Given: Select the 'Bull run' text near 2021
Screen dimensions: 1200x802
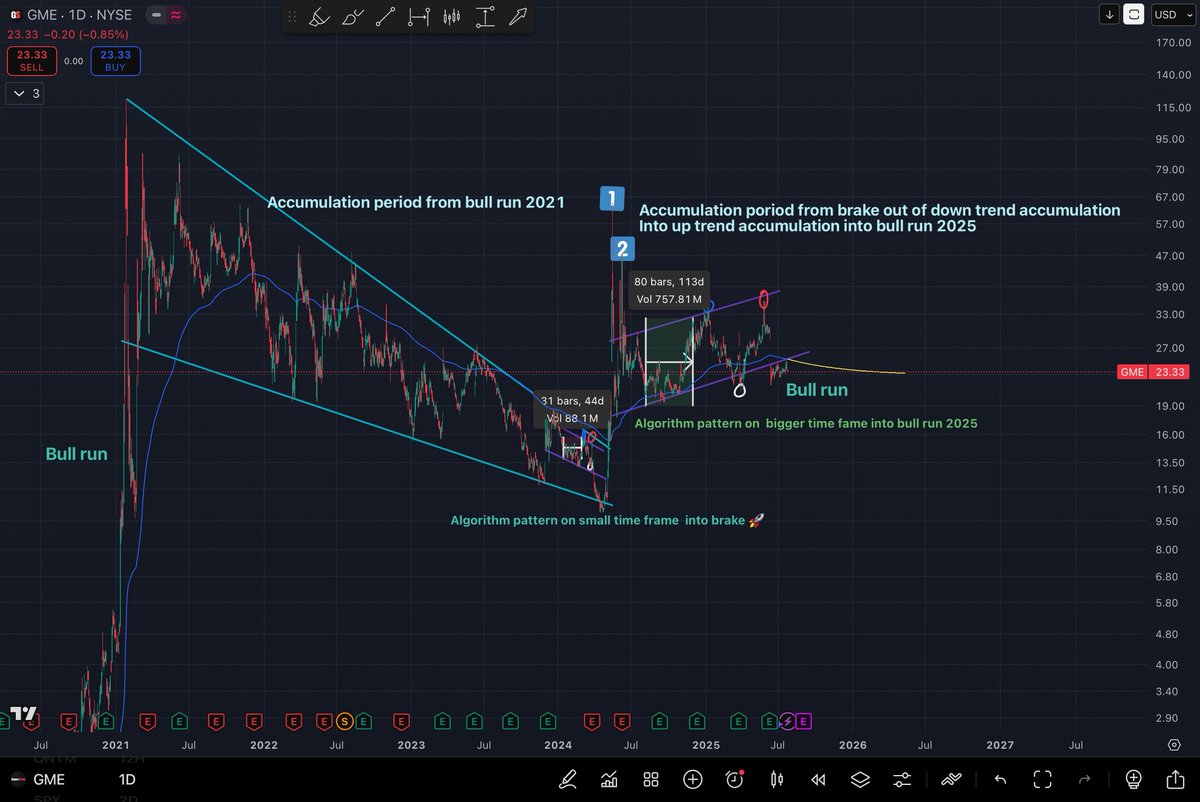Looking at the screenshot, I should point(76,454).
